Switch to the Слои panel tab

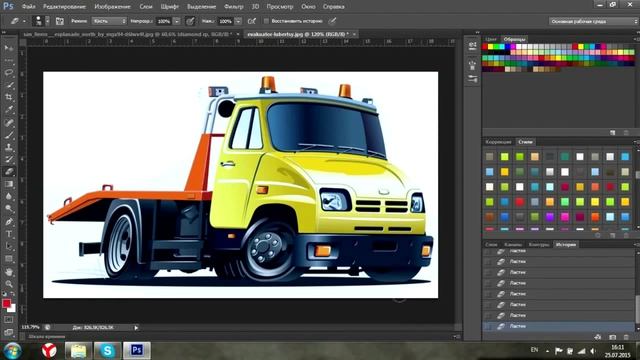[491, 244]
